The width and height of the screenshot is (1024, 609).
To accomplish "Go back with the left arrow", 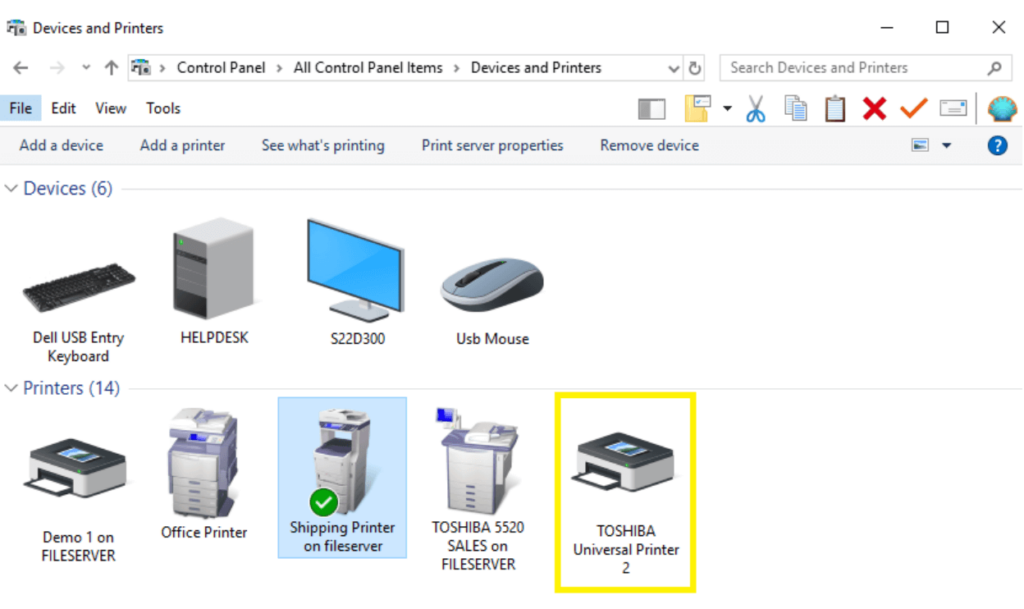I will (x=21, y=68).
